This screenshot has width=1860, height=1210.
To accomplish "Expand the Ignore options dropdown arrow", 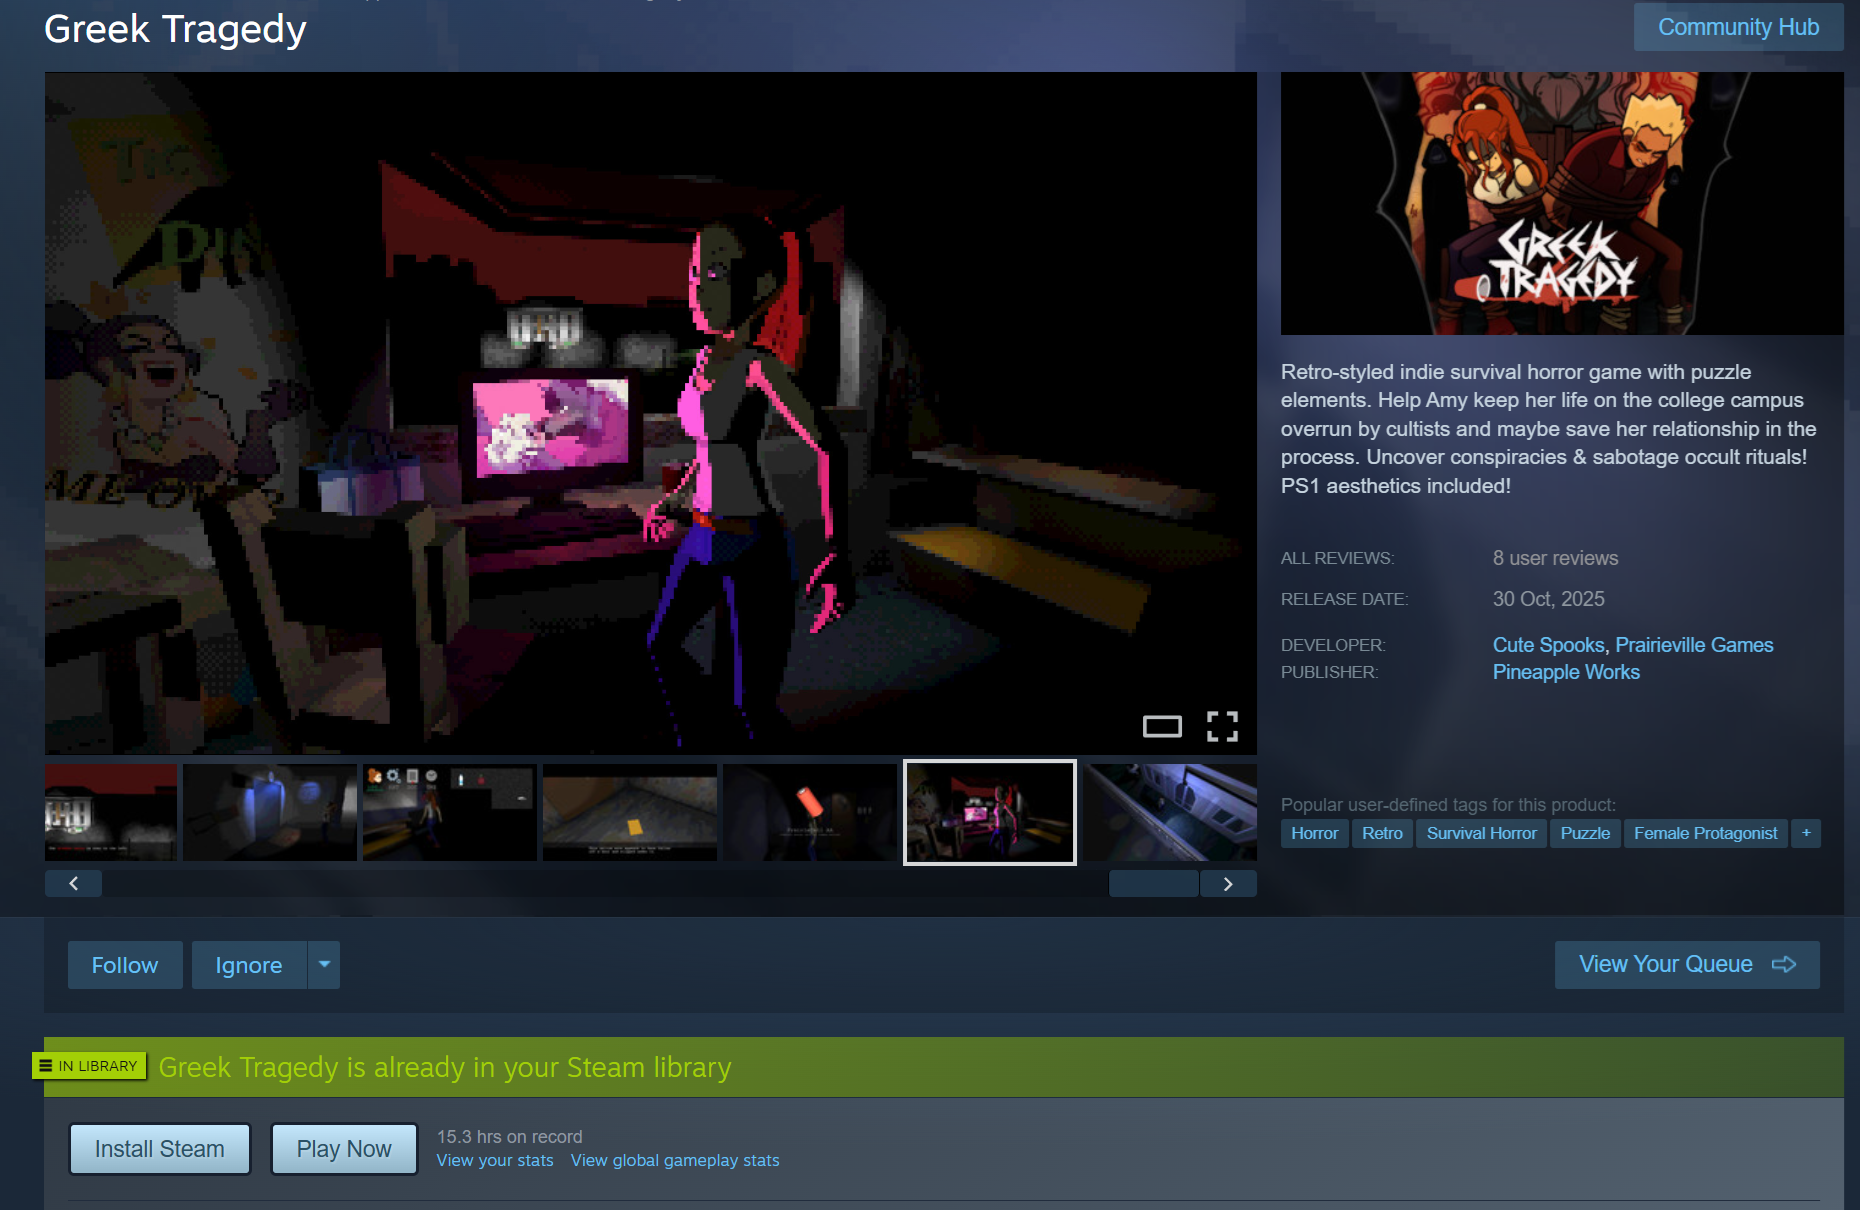I will [x=324, y=965].
